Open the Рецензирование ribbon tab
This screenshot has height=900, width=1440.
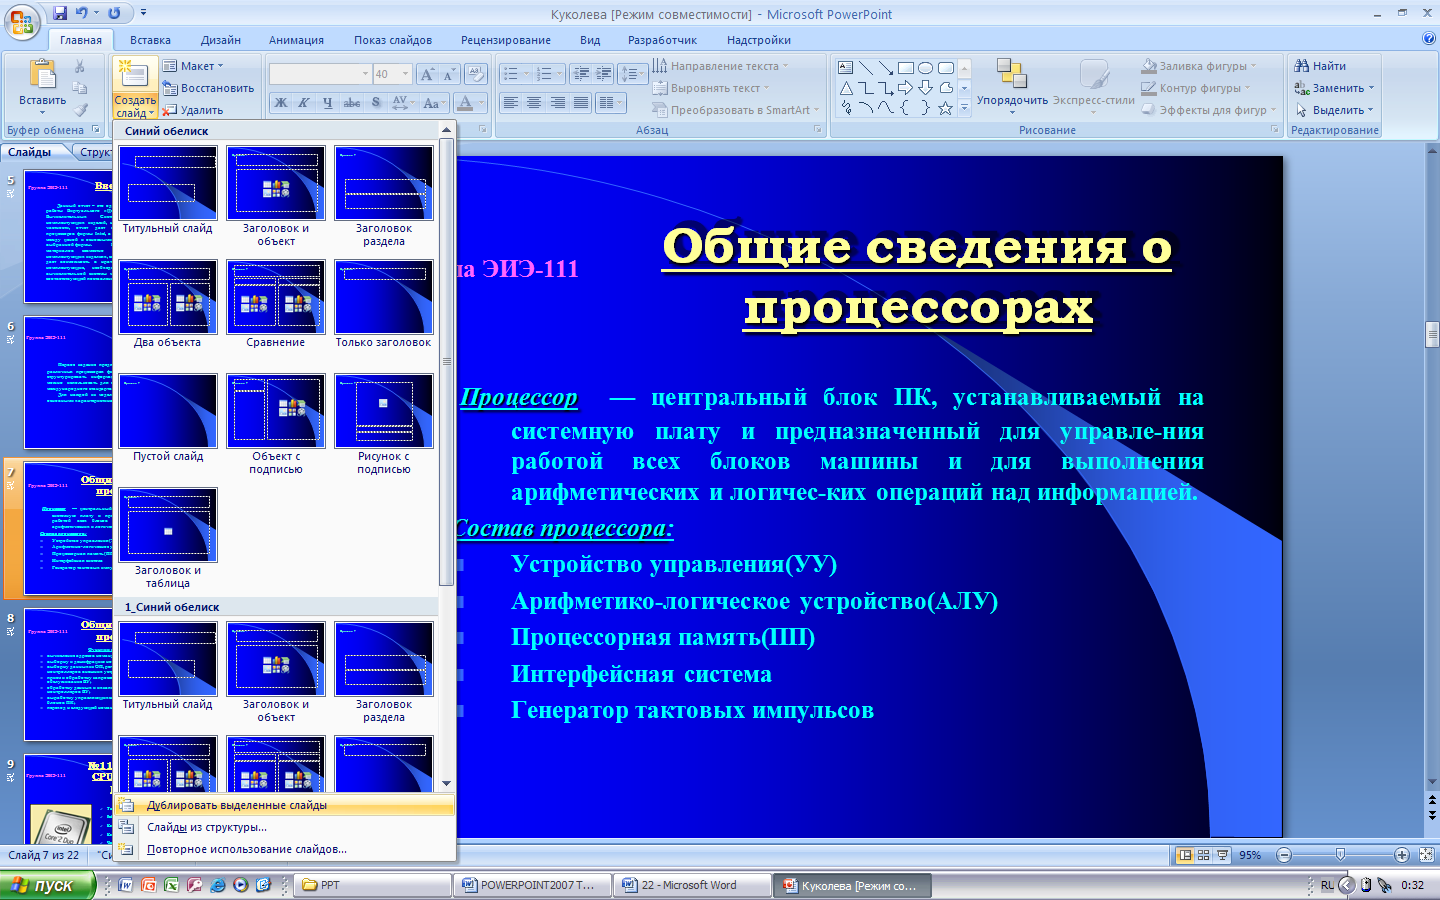pyautogui.click(x=506, y=40)
